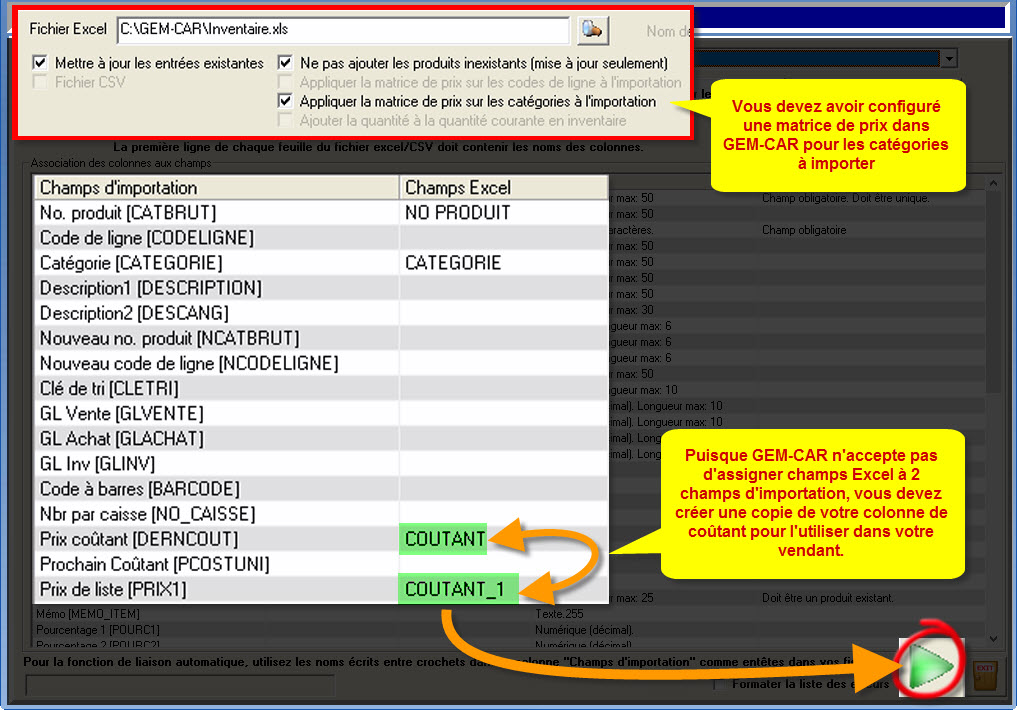
Task: Click the 'CATEGORIE' Excel field cell
Action: click(x=504, y=263)
